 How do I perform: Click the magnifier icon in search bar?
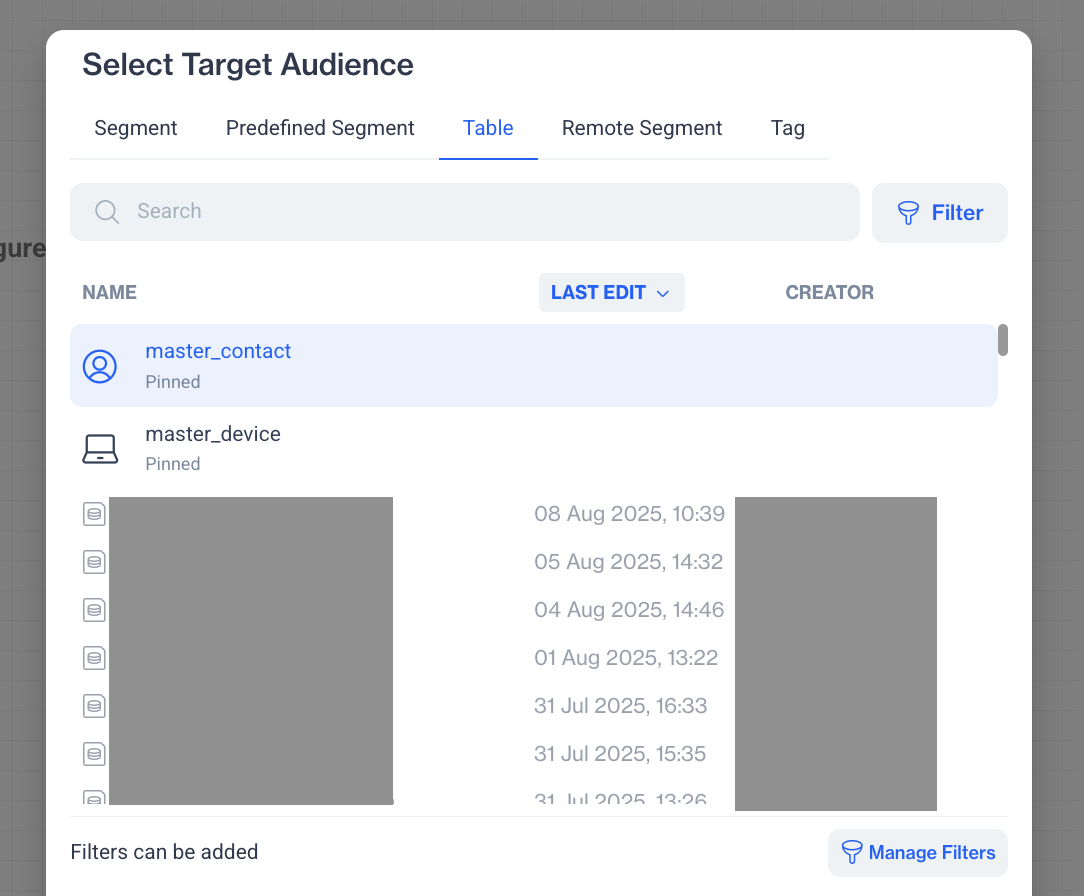(107, 212)
